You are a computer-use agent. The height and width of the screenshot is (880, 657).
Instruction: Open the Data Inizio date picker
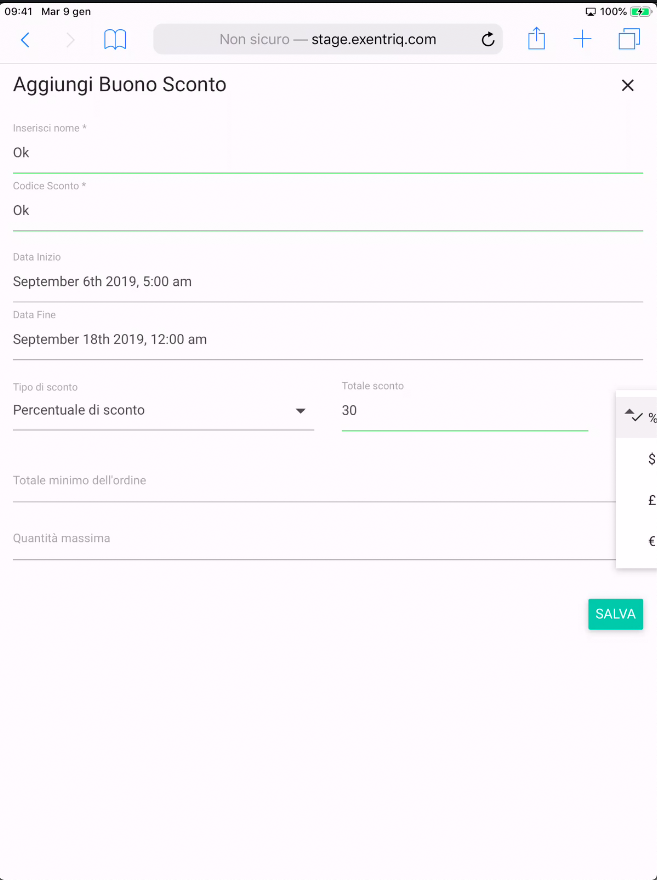(327, 282)
